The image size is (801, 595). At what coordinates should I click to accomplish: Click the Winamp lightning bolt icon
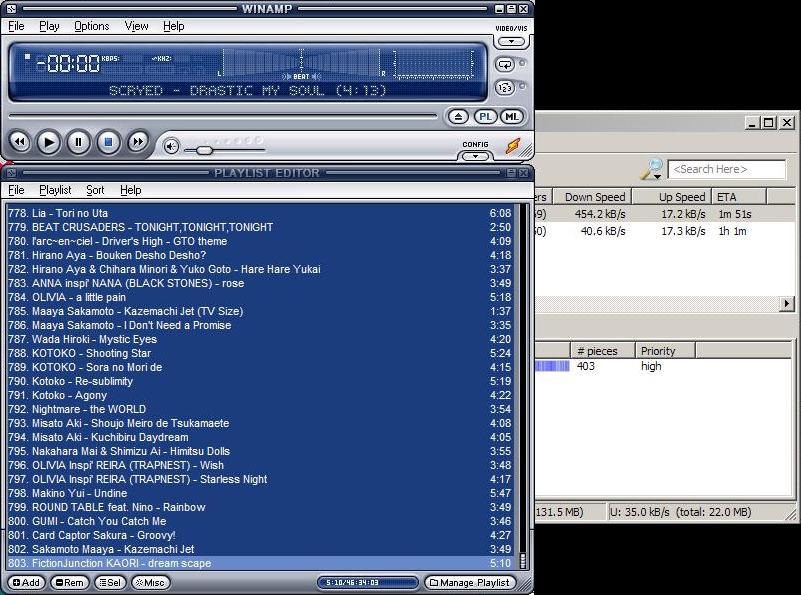pyautogui.click(x=512, y=146)
